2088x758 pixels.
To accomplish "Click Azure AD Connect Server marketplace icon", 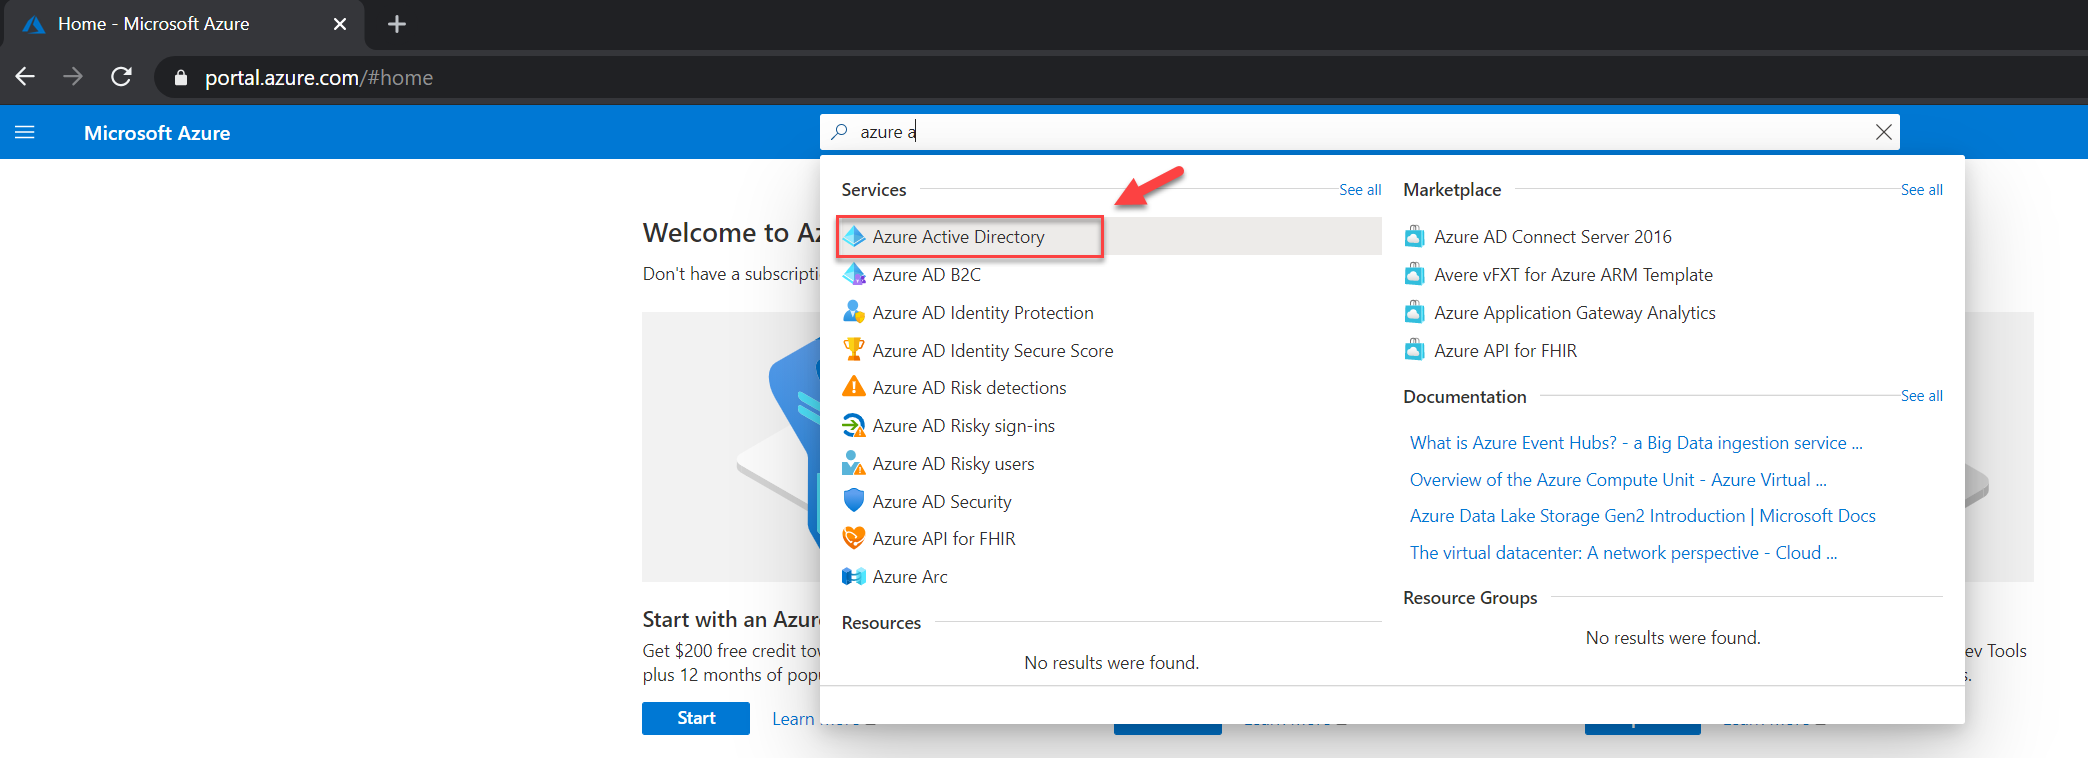I will [x=1414, y=236].
